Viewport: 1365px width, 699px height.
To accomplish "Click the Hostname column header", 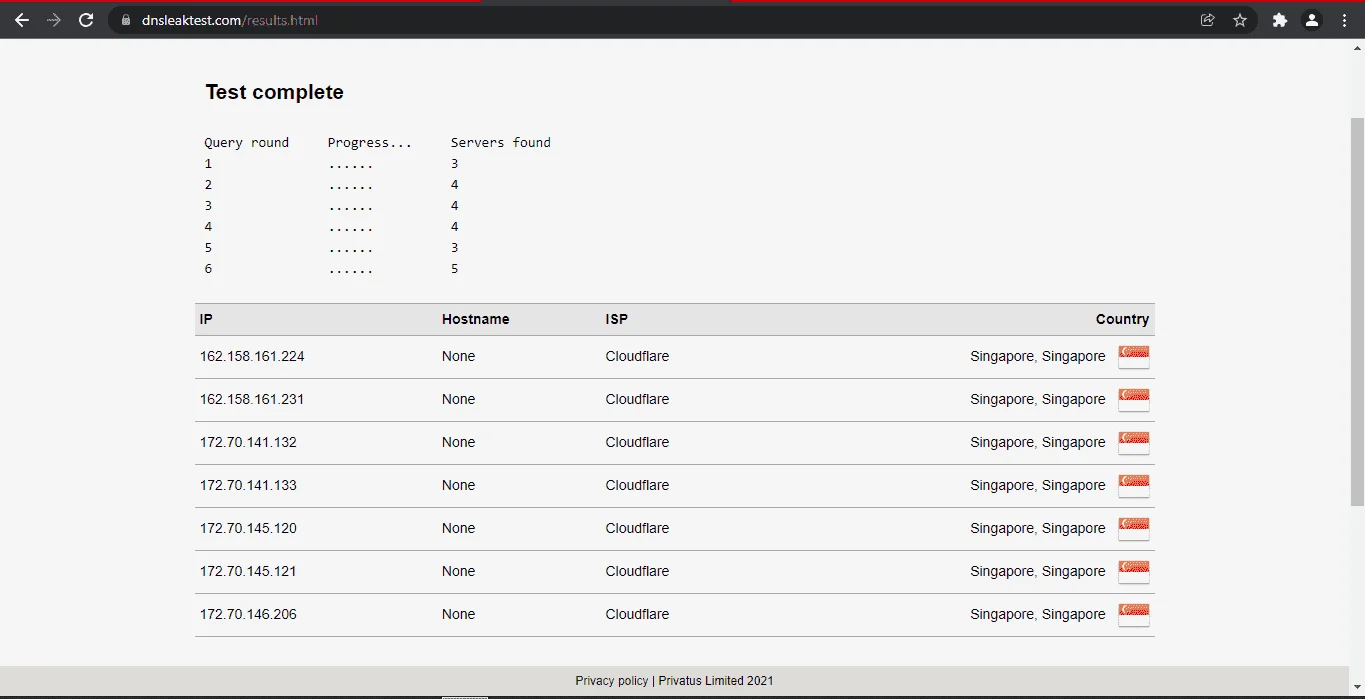I will point(475,319).
